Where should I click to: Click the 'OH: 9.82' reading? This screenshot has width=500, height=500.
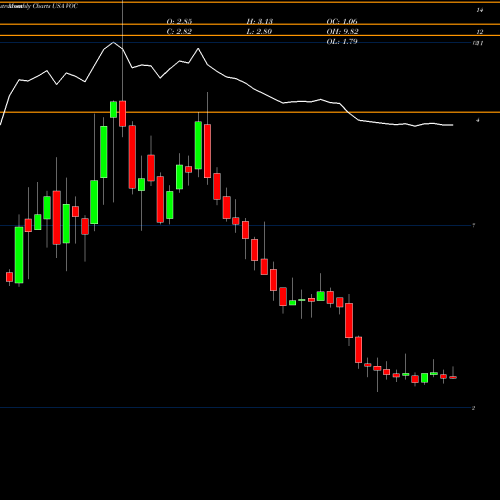point(342,31)
